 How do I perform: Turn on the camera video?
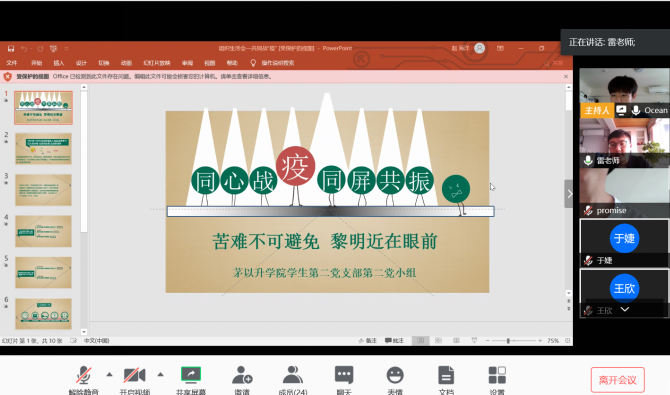click(x=134, y=375)
